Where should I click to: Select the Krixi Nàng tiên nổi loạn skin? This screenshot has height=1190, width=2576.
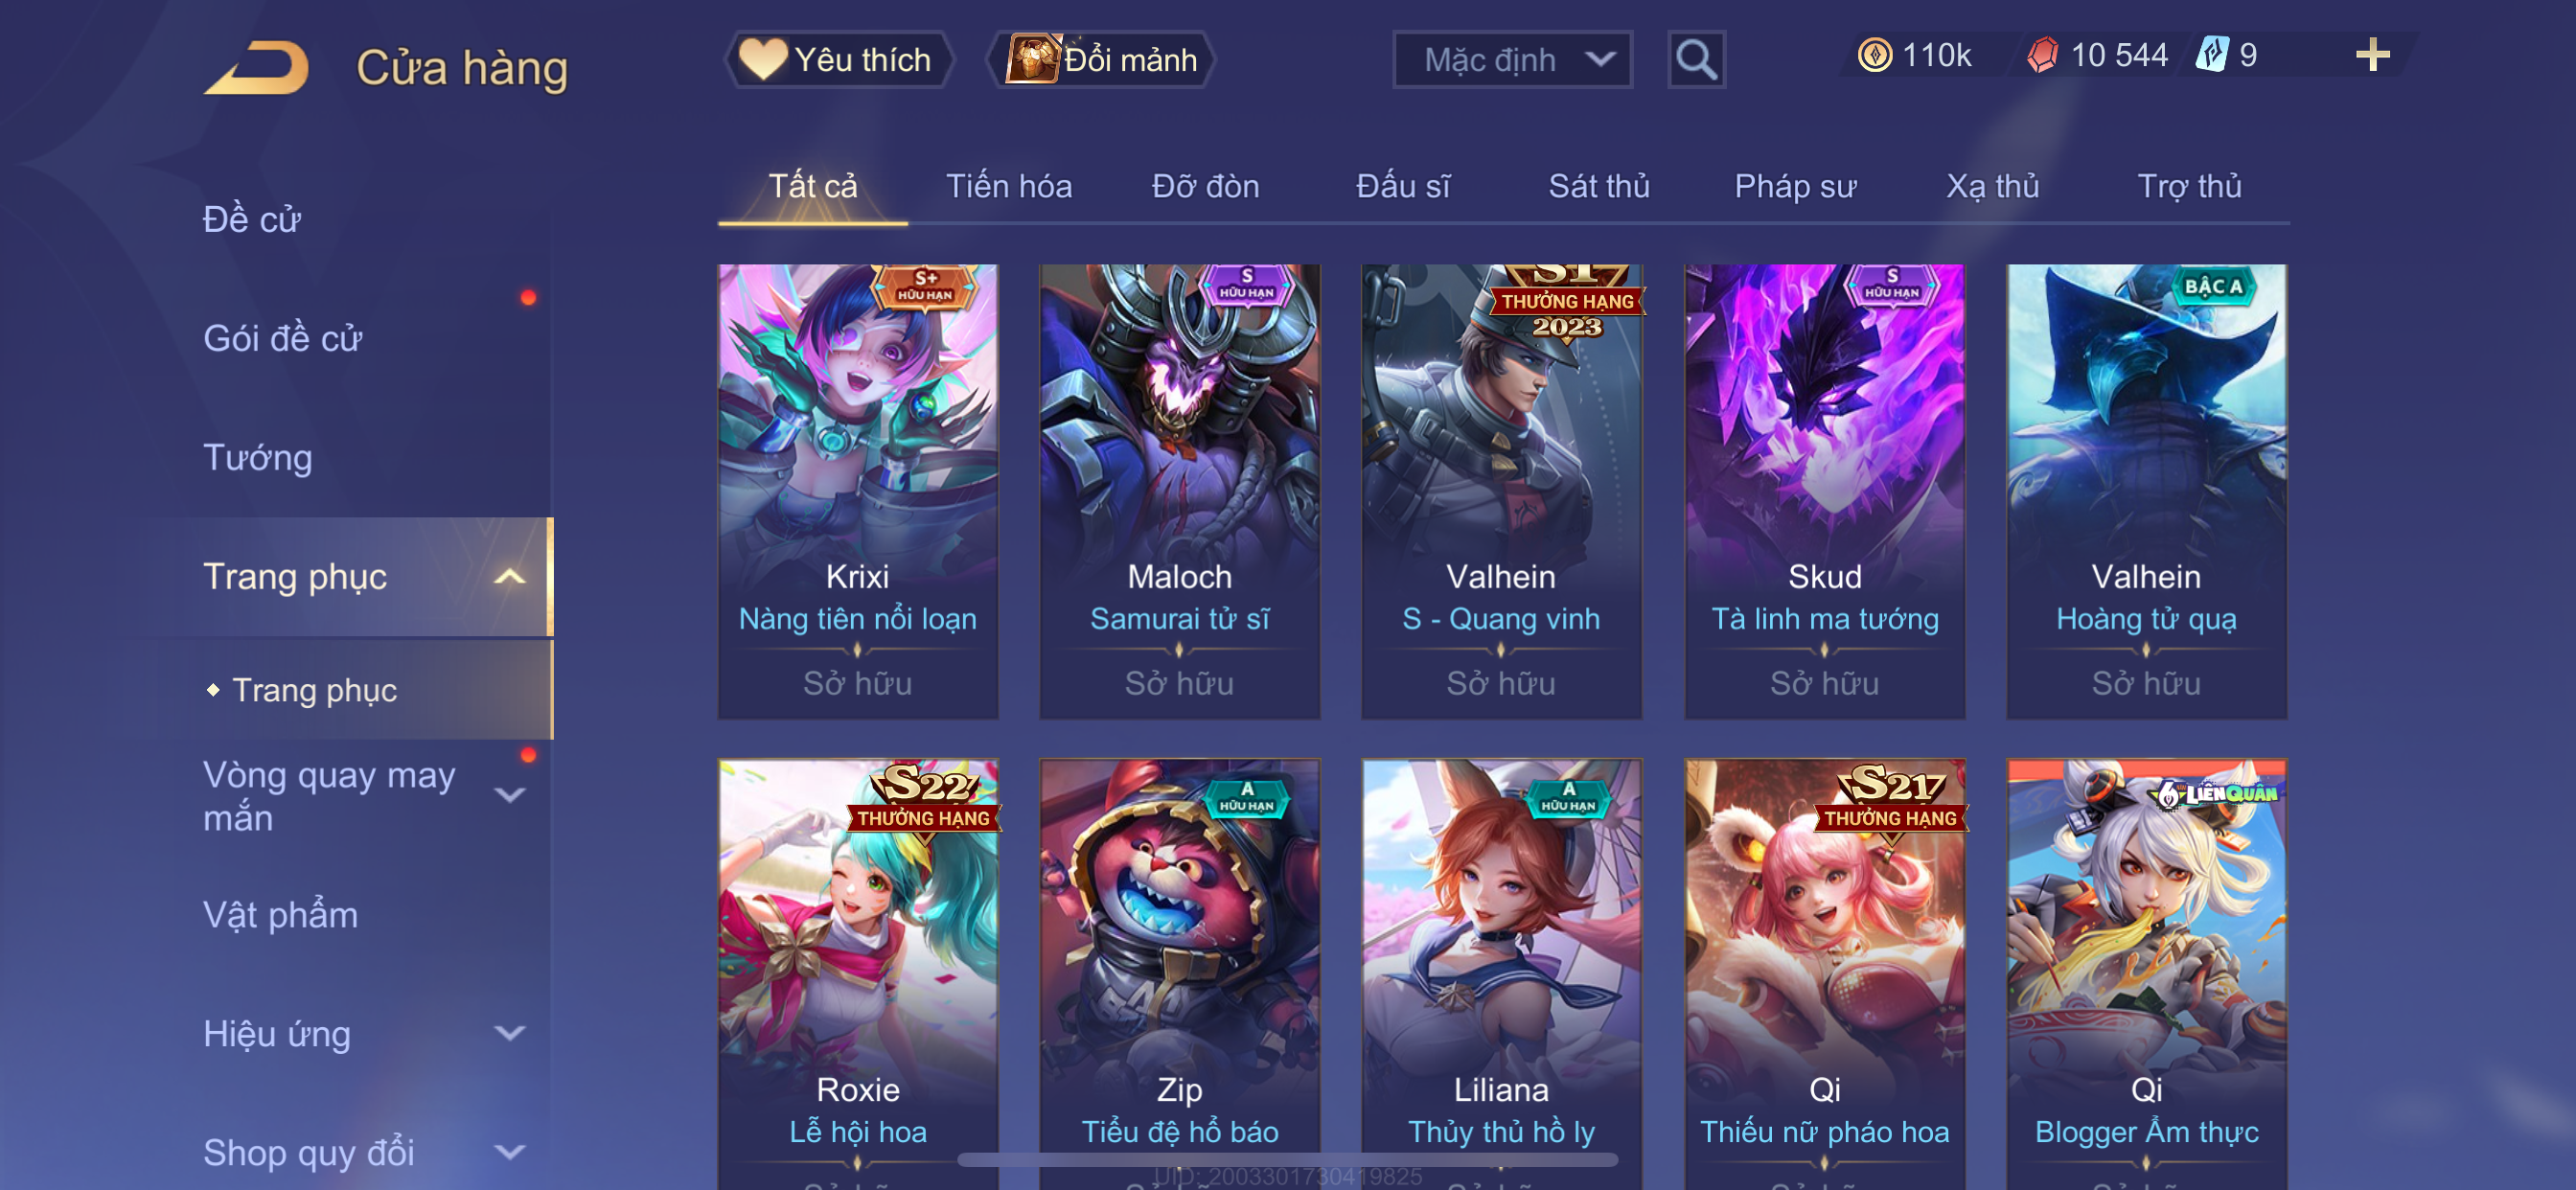coord(858,491)
